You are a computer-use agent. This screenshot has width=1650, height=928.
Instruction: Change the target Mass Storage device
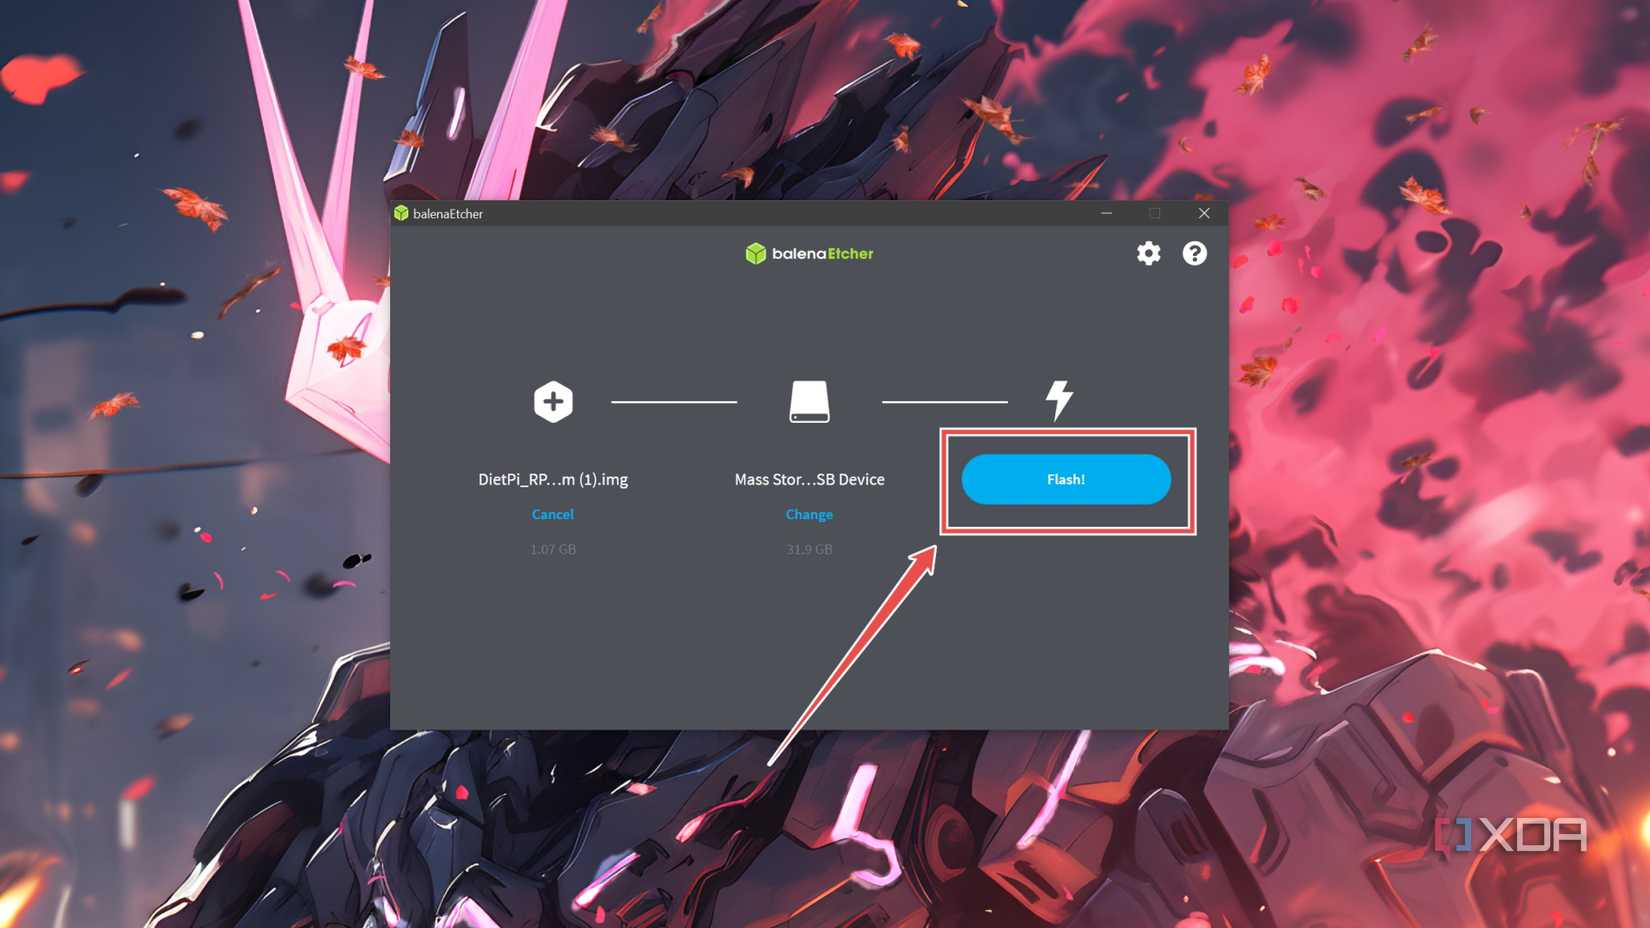point(809,514)
